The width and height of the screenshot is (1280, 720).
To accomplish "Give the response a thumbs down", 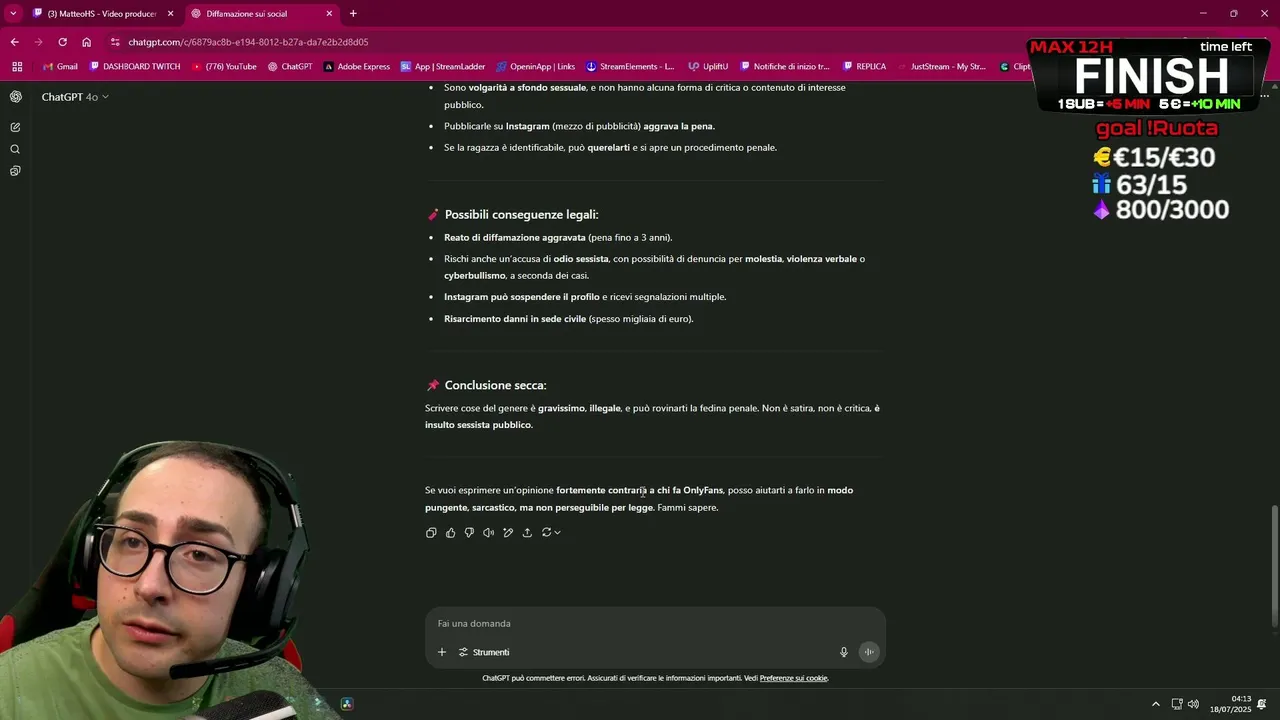I will click(x=469, y=533).
